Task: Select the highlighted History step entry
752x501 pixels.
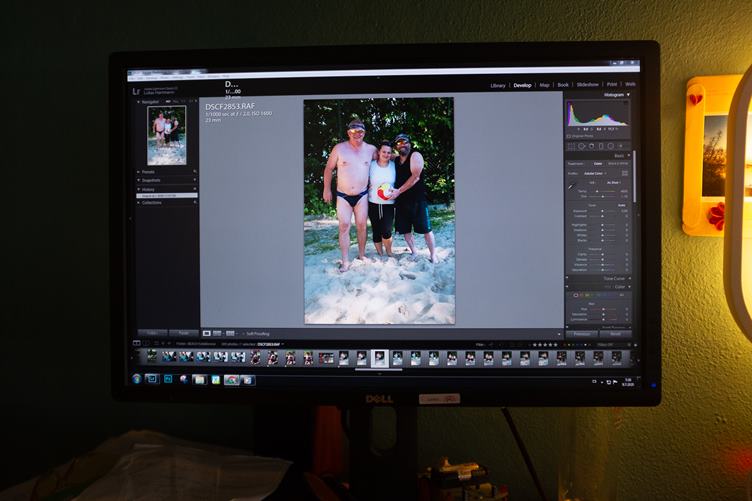Action: pos(166,196)
